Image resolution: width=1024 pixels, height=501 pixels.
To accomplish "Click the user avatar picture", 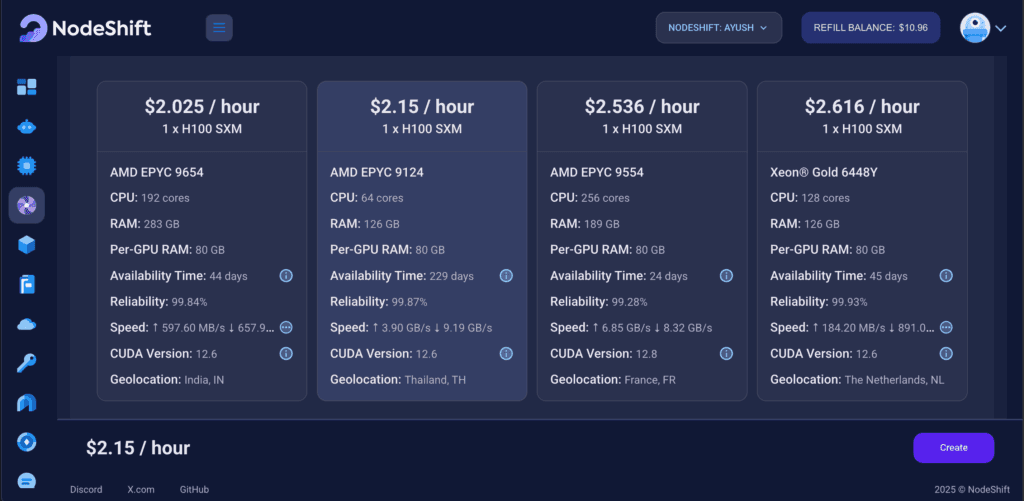I will coord(975,28).
